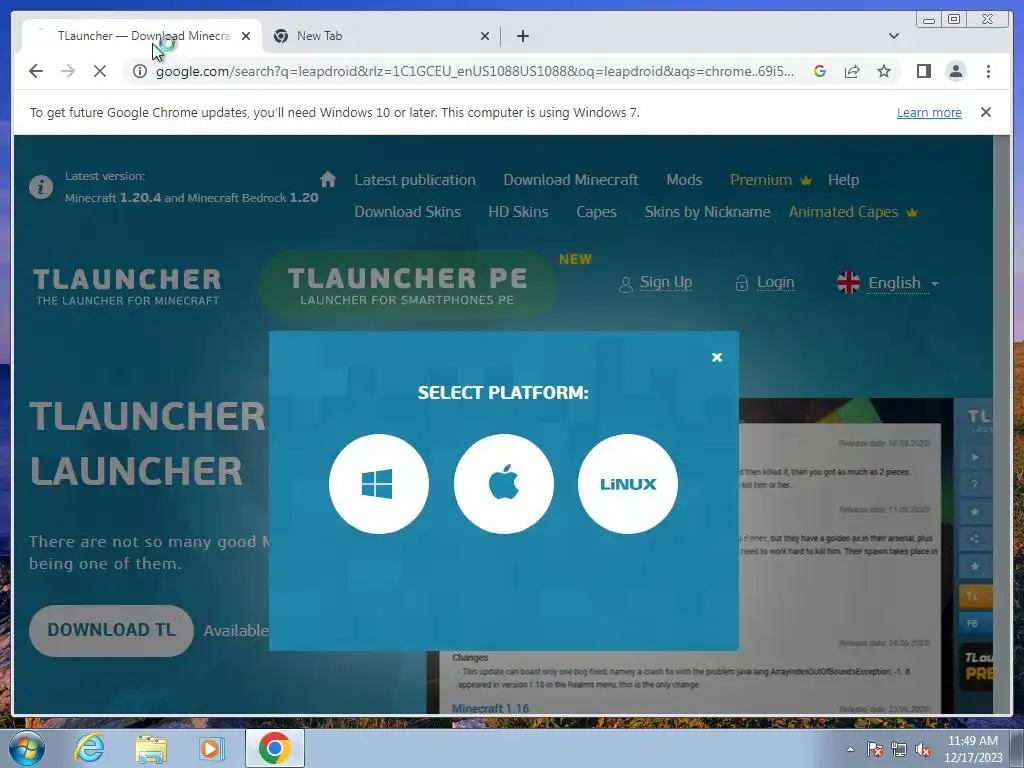Viewport: 1024px width, 768px height.
Task: Close the Select Platform dialog
Action: pos(717,357)
